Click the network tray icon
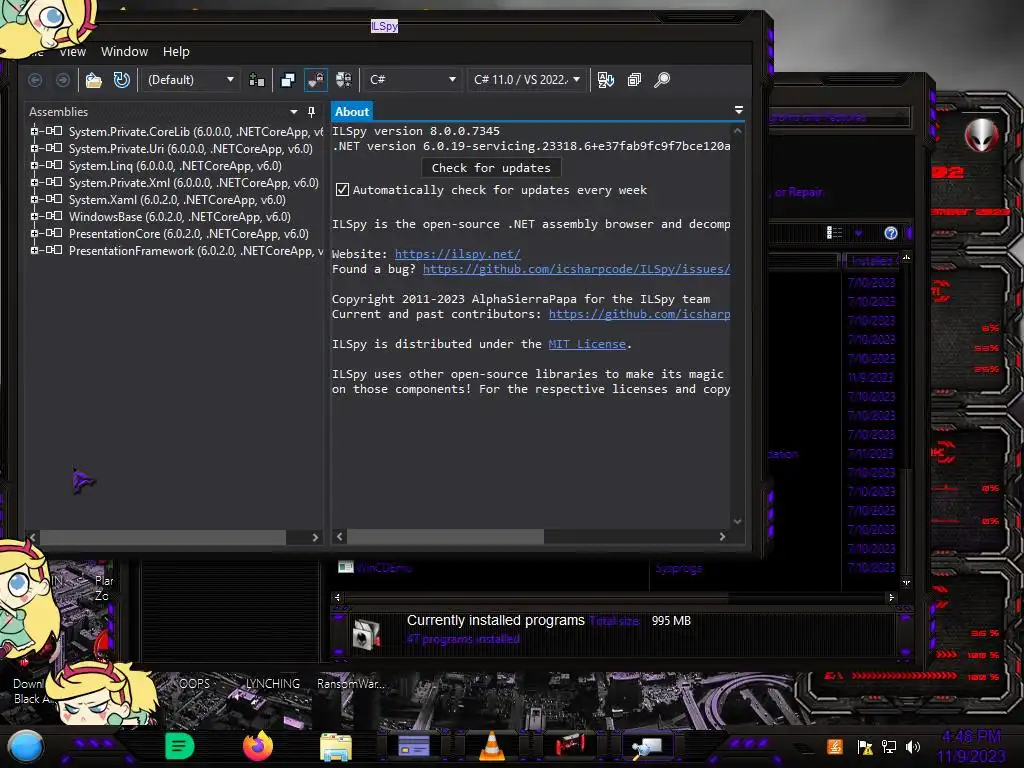 coord(889,746)
